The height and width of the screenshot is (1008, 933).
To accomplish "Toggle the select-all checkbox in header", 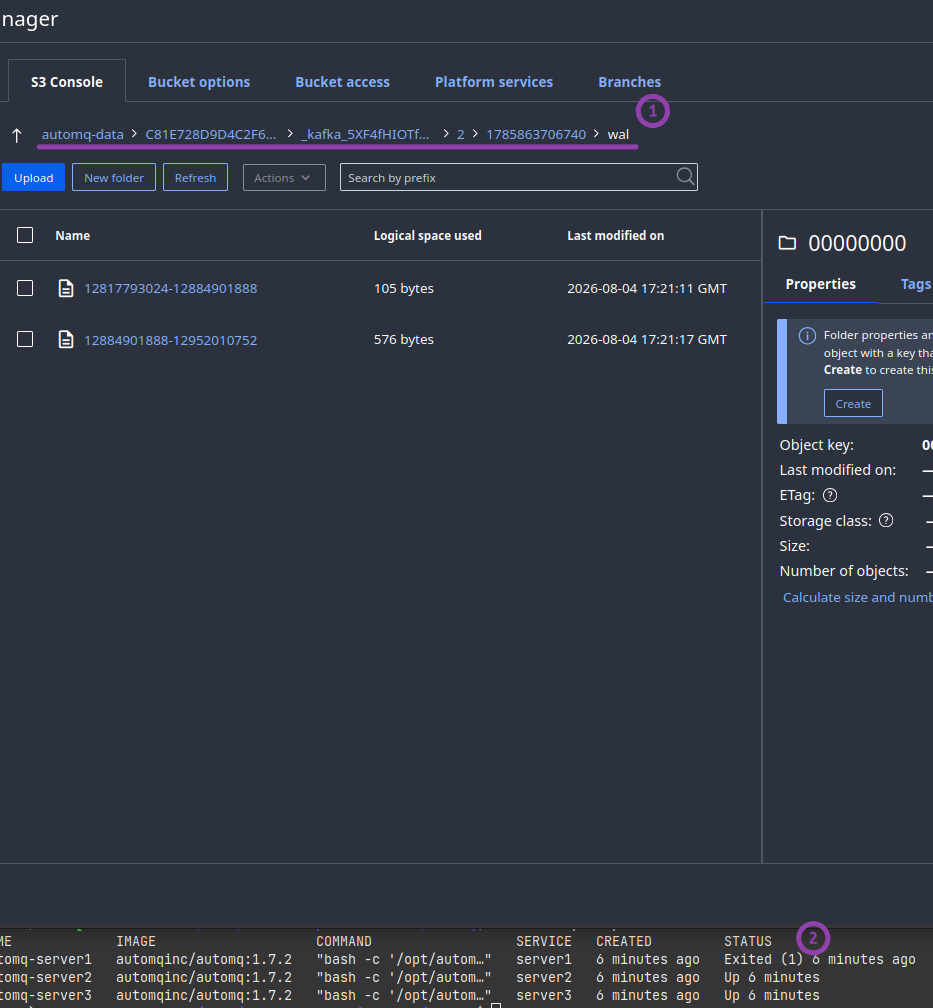I will [x=25, y=235].
